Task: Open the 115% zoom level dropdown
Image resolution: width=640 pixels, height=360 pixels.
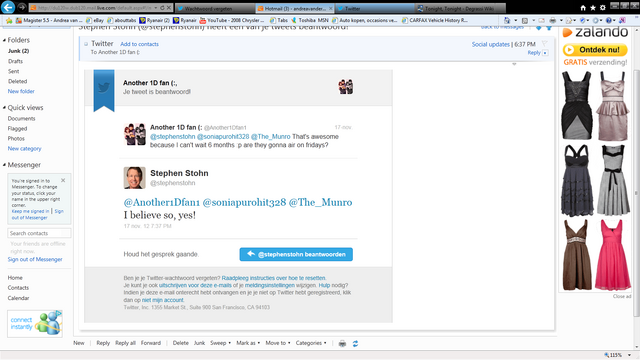Action: tap(629, 355)
